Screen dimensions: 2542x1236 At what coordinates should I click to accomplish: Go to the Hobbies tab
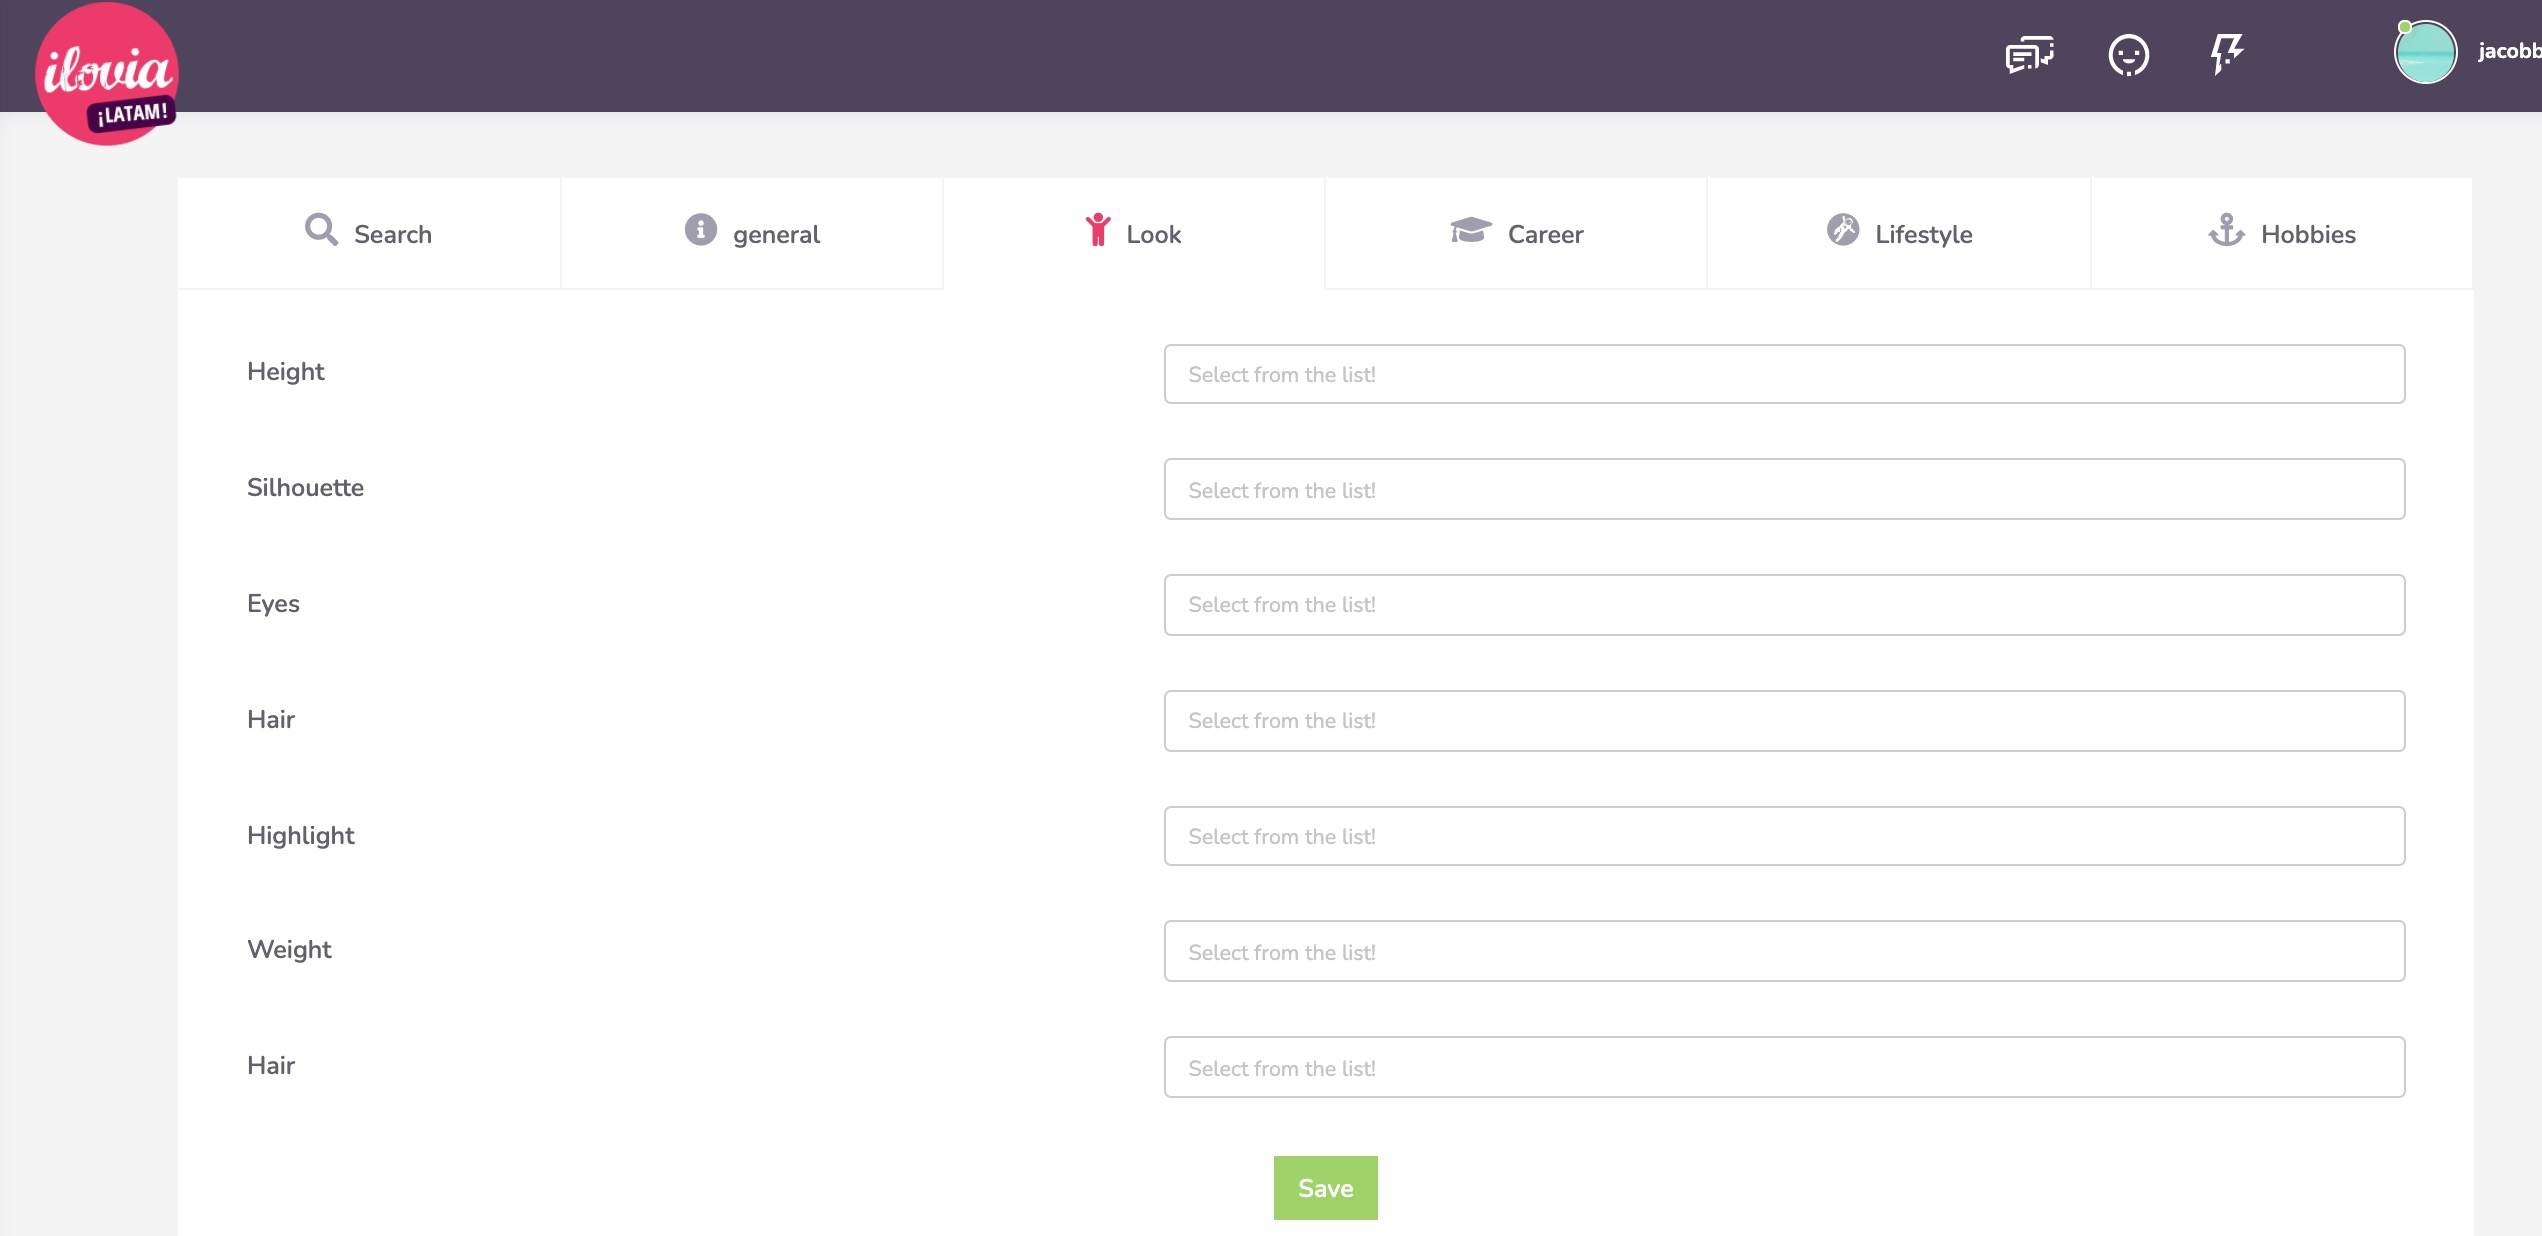coord(2282,234)
